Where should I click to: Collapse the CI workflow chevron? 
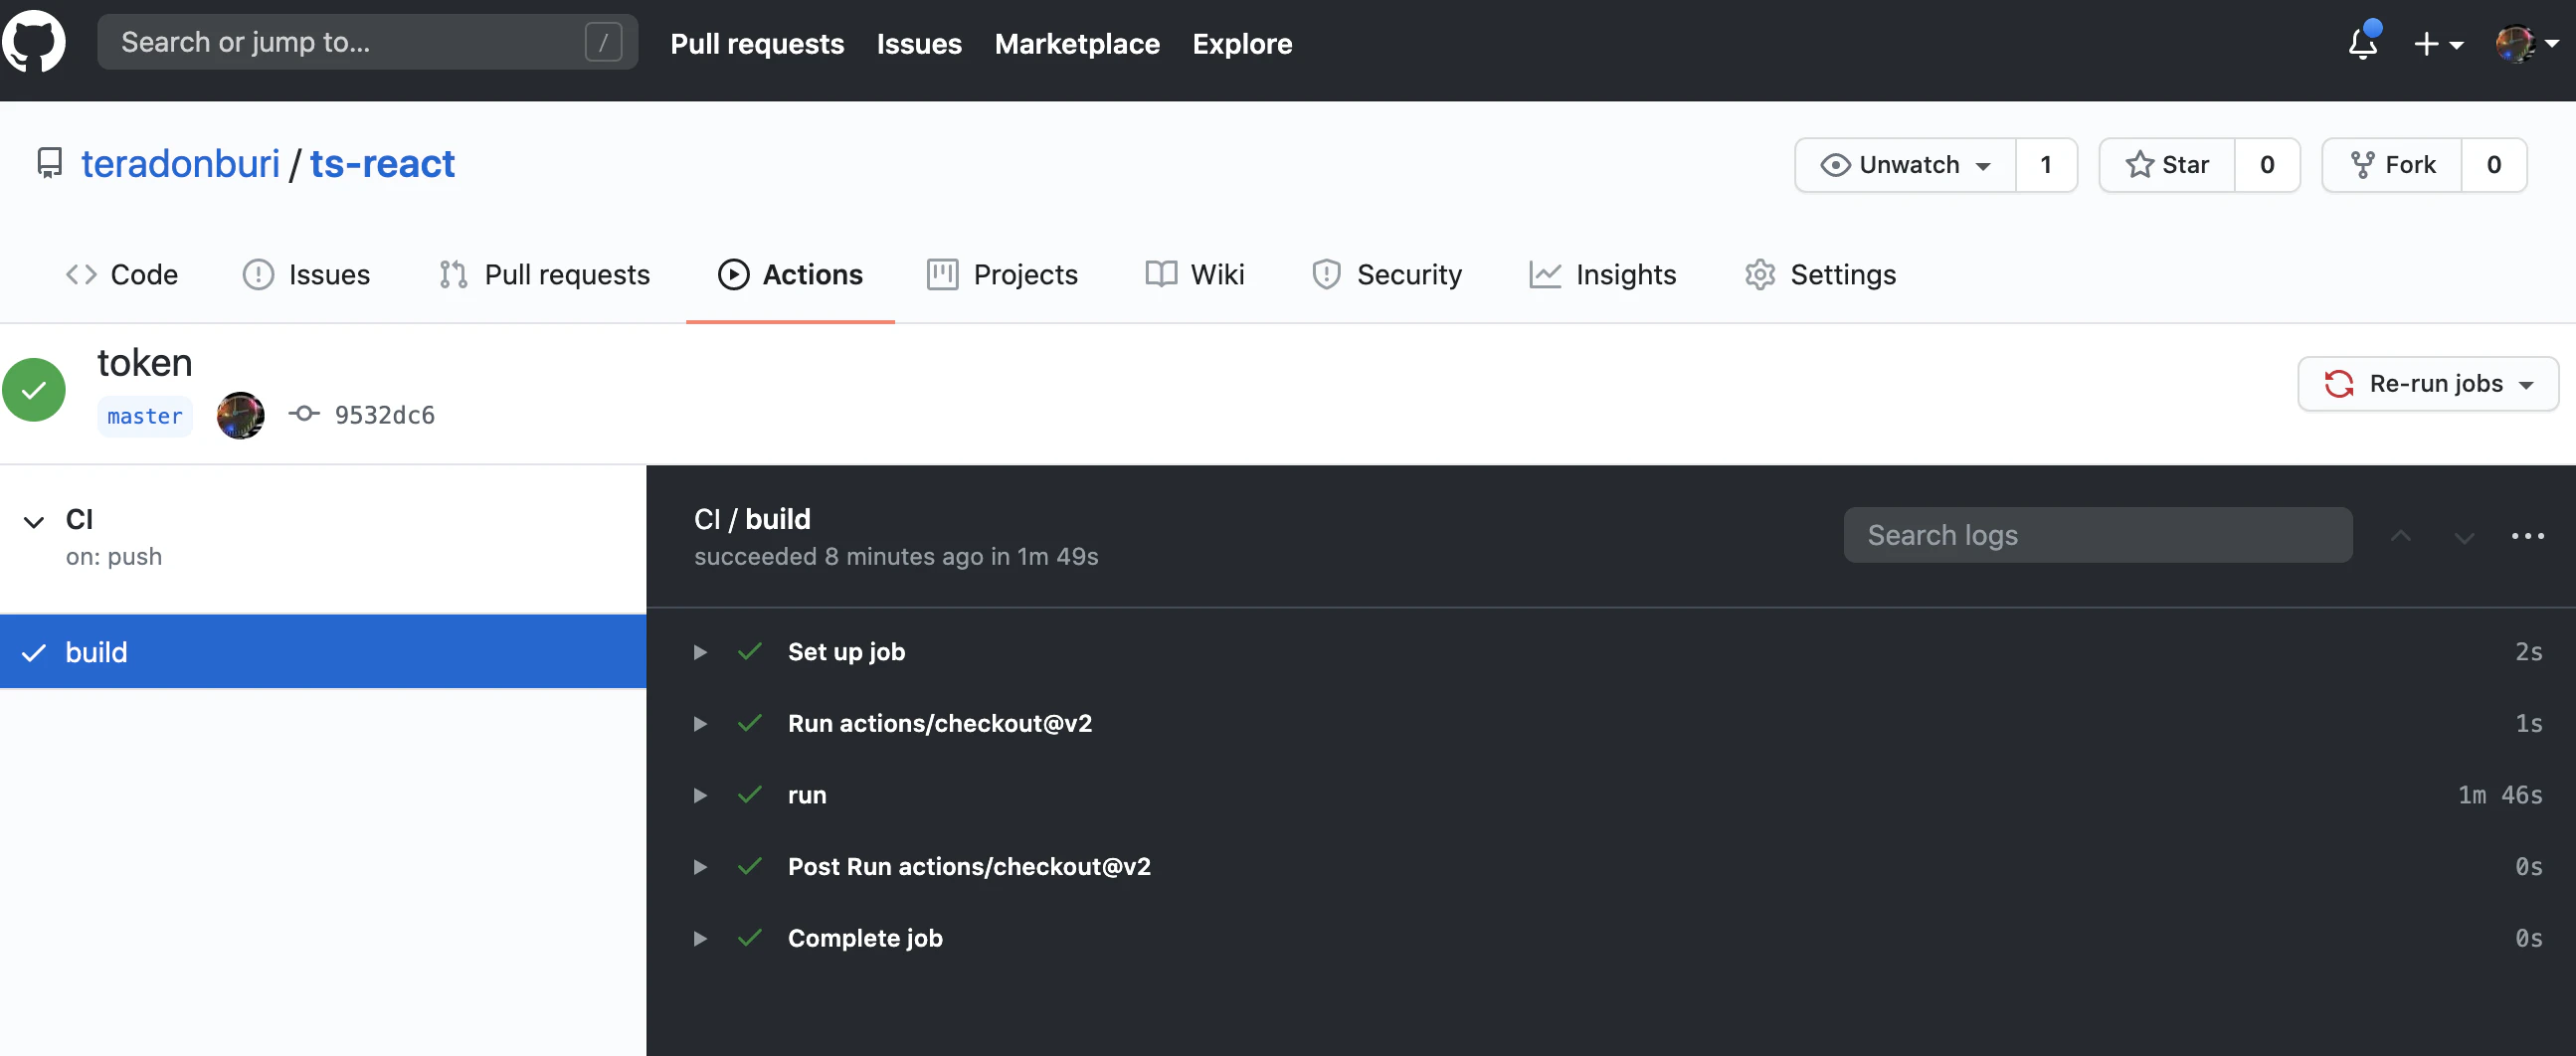point(34,522)
